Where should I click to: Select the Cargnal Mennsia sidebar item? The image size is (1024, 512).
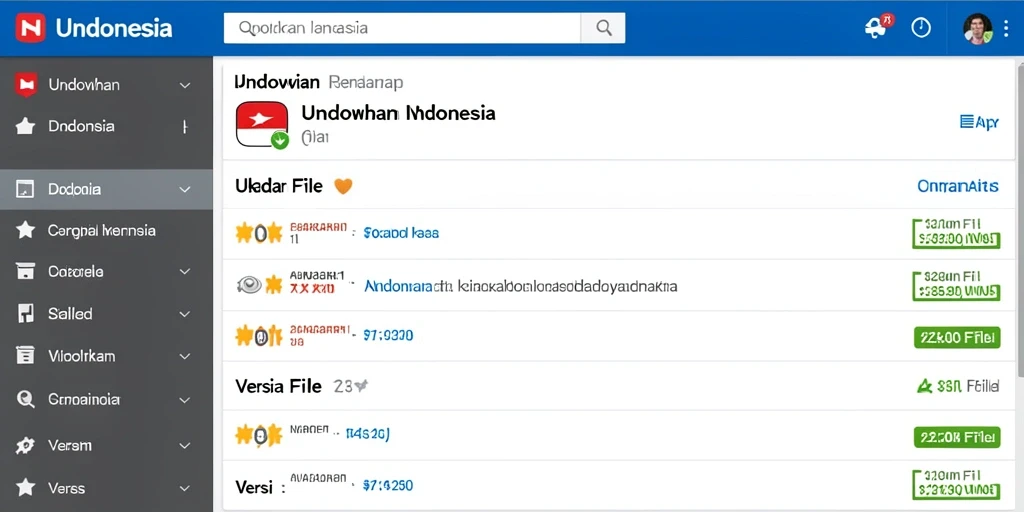(x=106, y=230)
